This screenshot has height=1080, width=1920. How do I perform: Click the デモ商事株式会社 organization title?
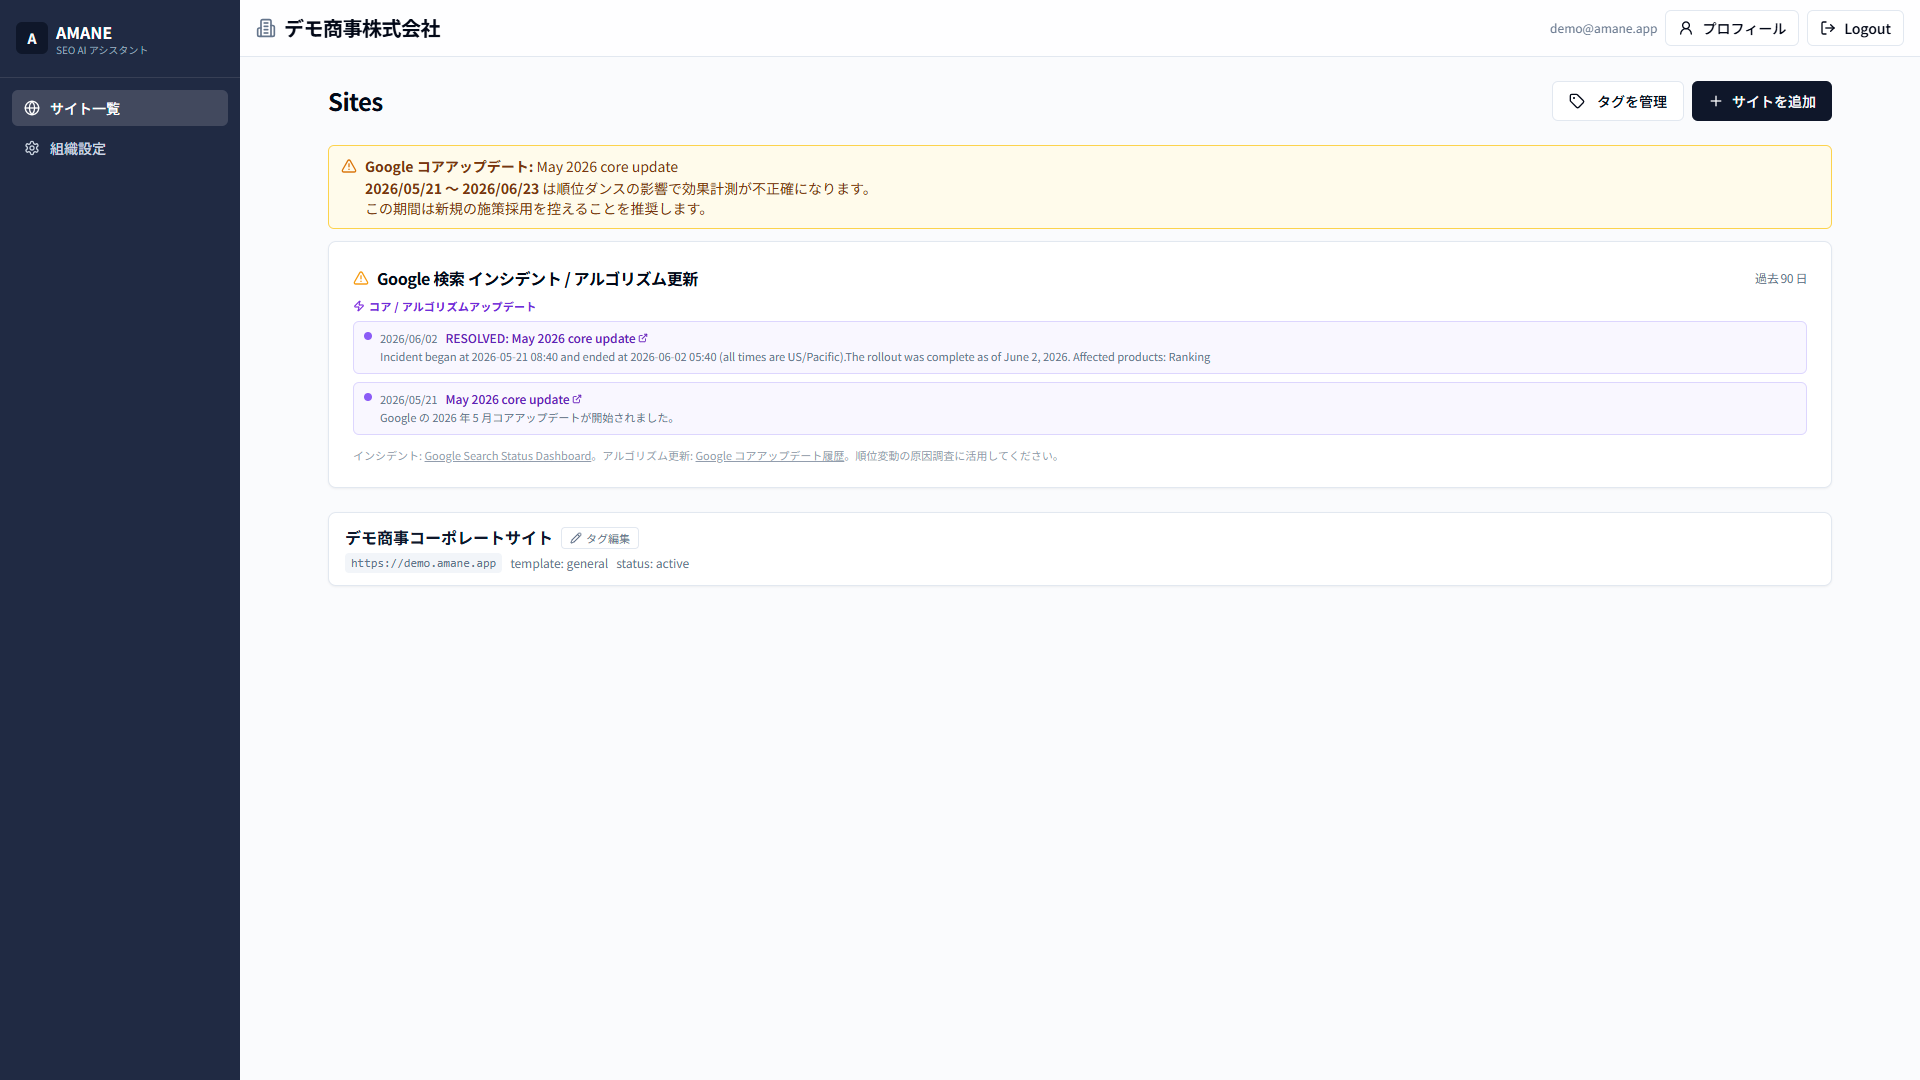tap(362, 28)
